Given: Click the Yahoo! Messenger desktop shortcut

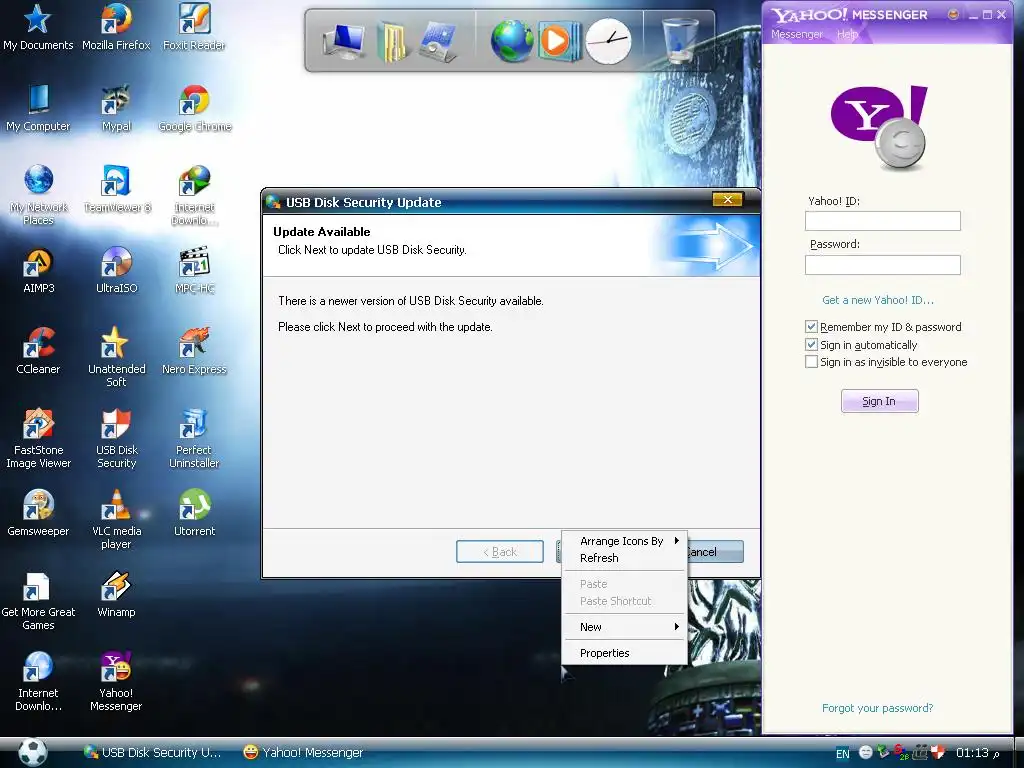Looking at the screenshot, I should [x=116, y=681].
